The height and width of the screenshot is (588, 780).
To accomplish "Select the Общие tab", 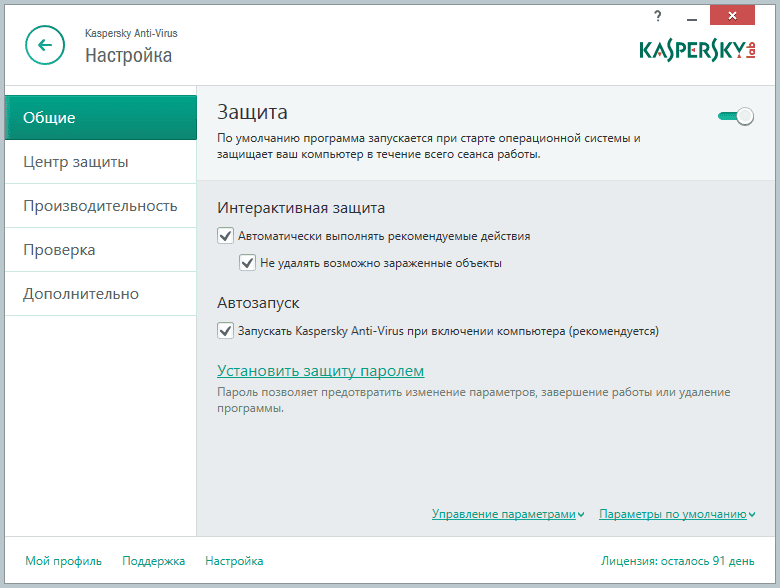I will 101,117.
